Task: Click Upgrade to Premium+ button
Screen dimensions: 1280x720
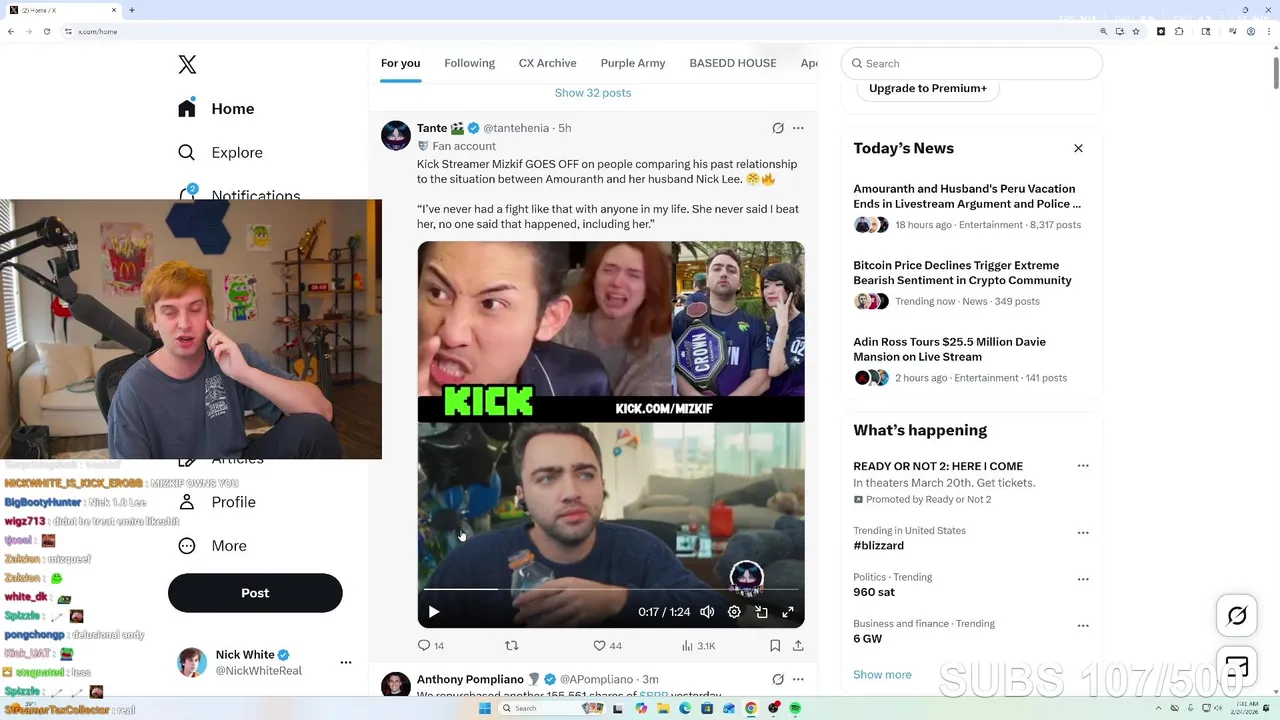Action: [928, 88]
